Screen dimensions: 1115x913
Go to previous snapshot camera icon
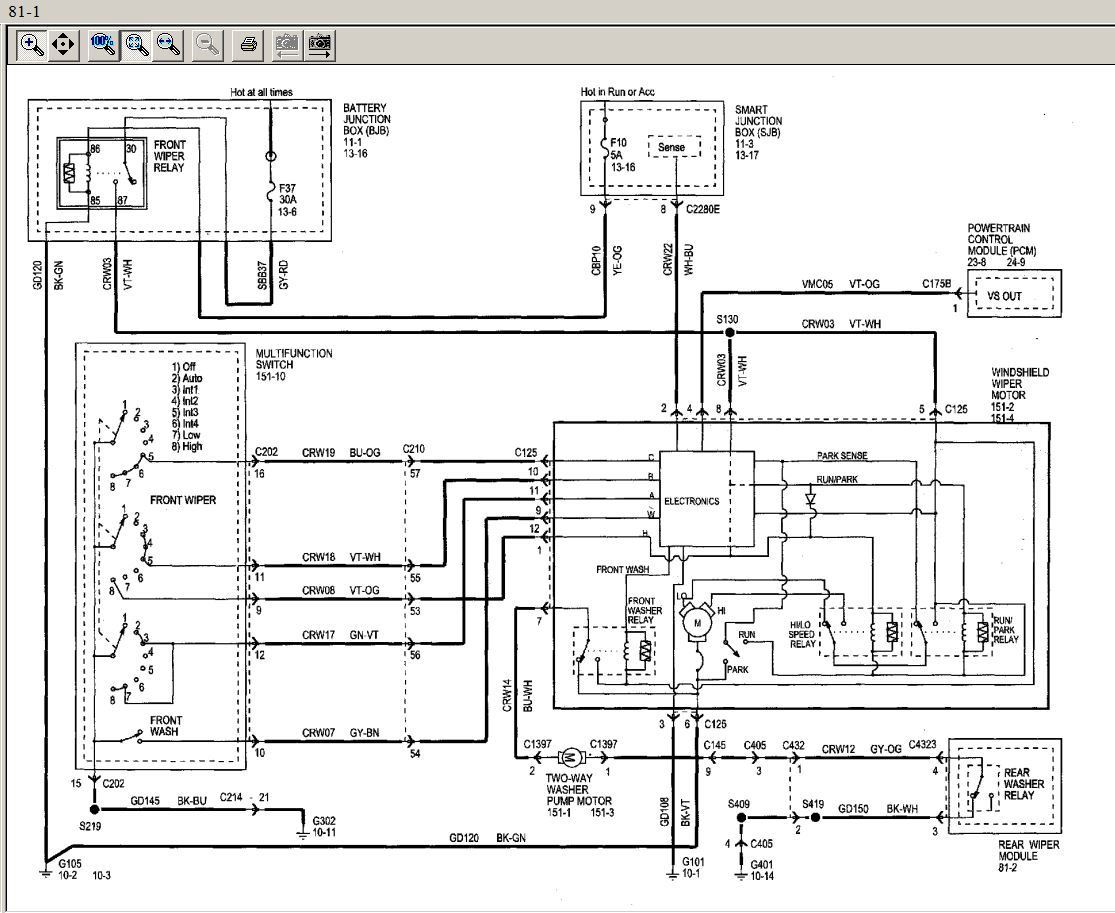coord(287,45)
